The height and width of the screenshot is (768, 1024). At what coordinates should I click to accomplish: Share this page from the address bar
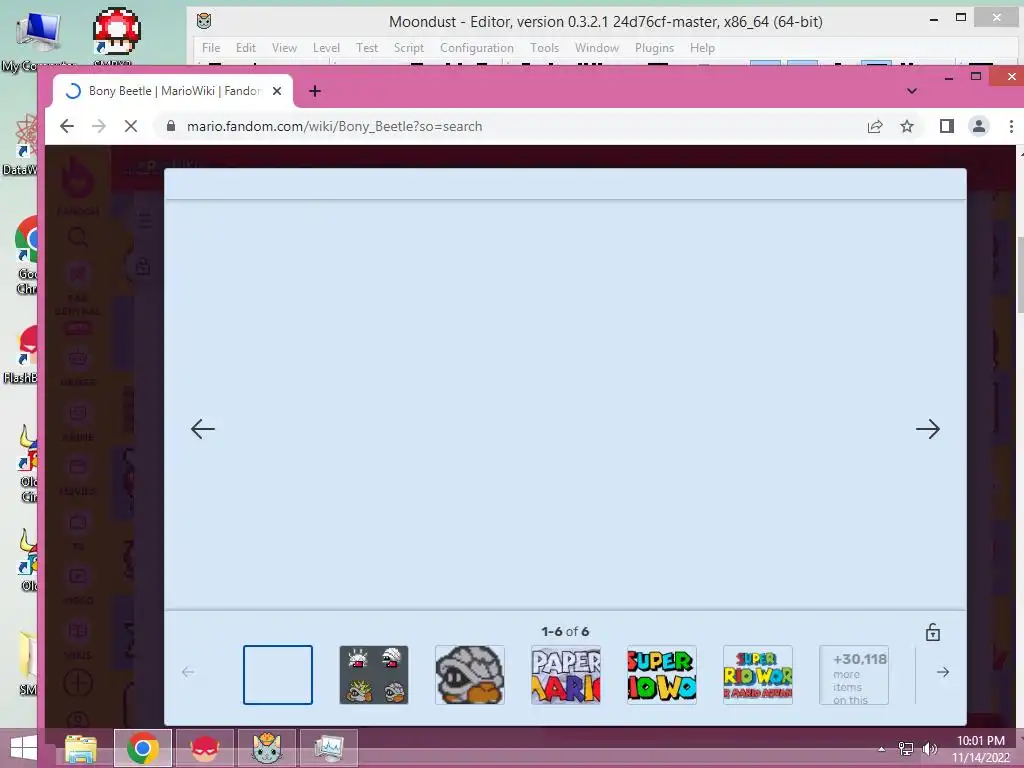point(875,126)
